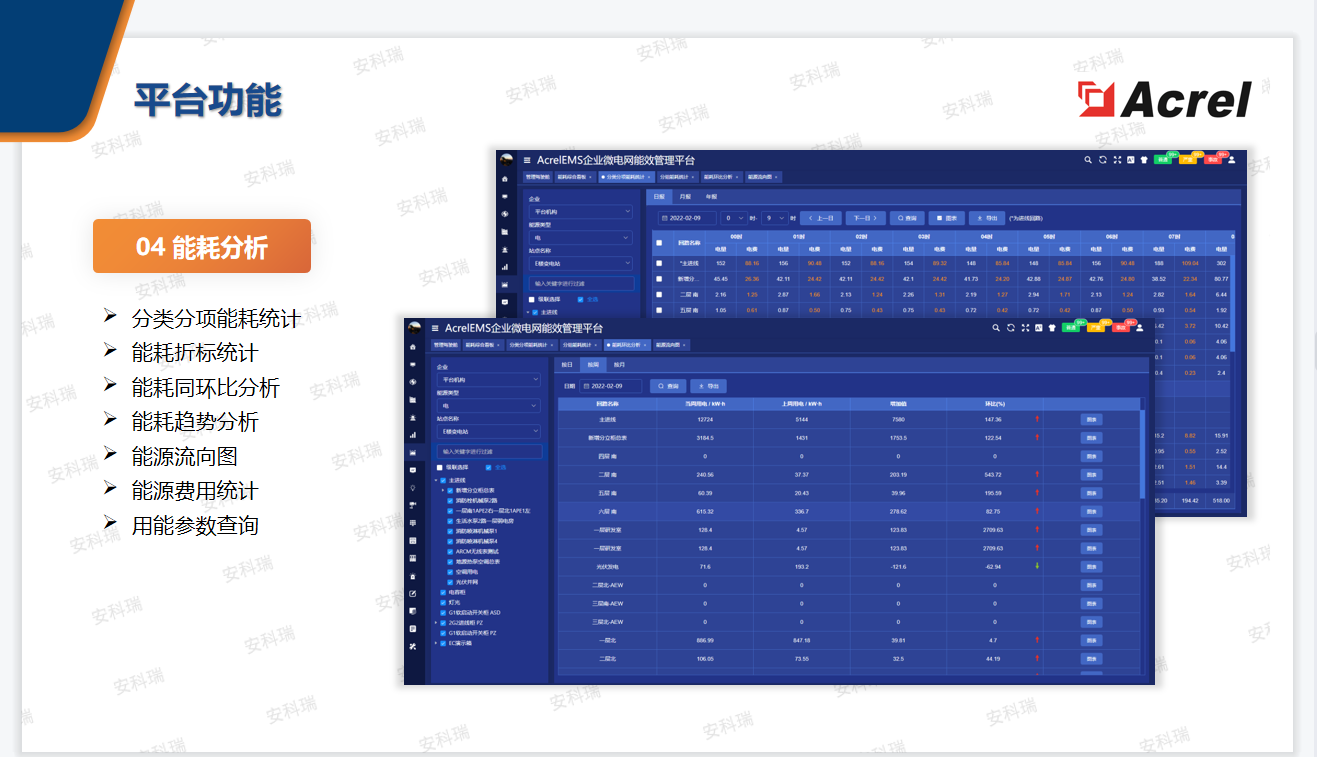Click 图表 button in 光伏发电 row

click(x=1091, y=566)
